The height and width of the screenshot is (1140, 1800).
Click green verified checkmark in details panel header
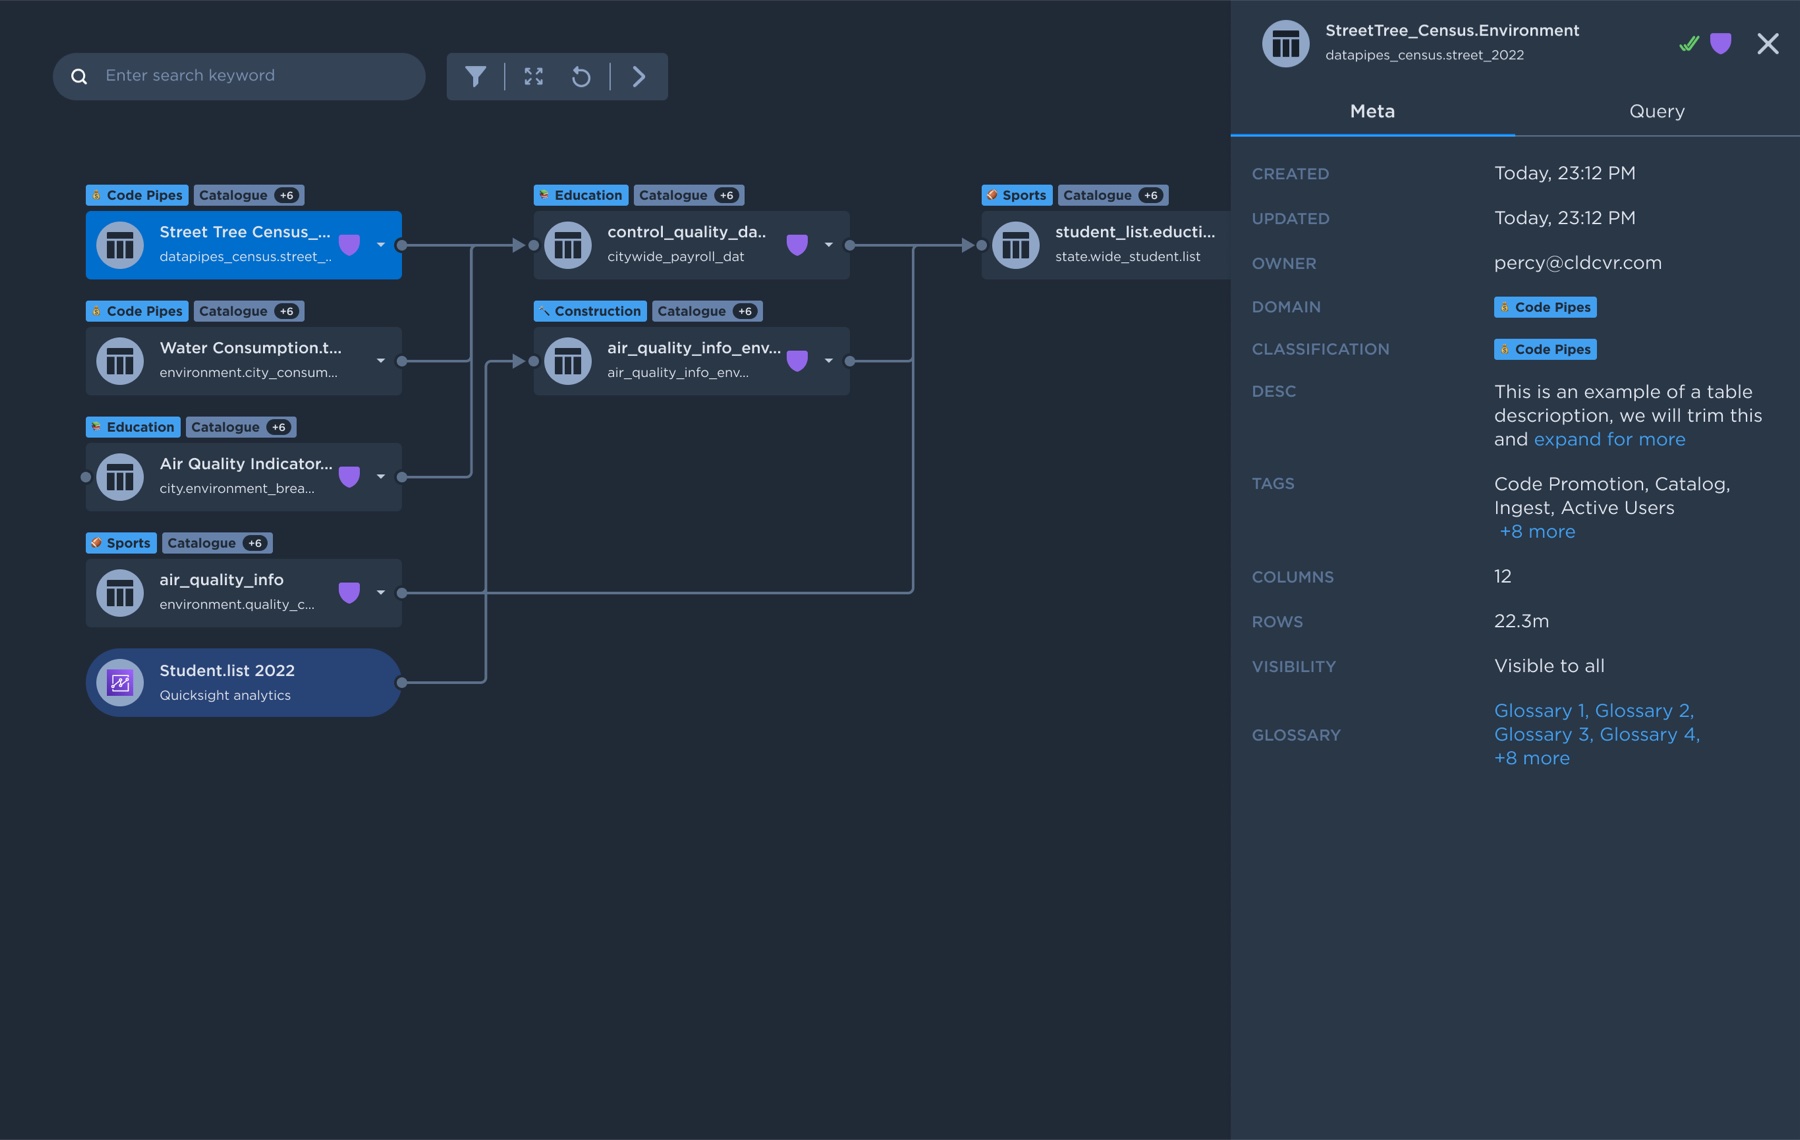[1689, 43]
